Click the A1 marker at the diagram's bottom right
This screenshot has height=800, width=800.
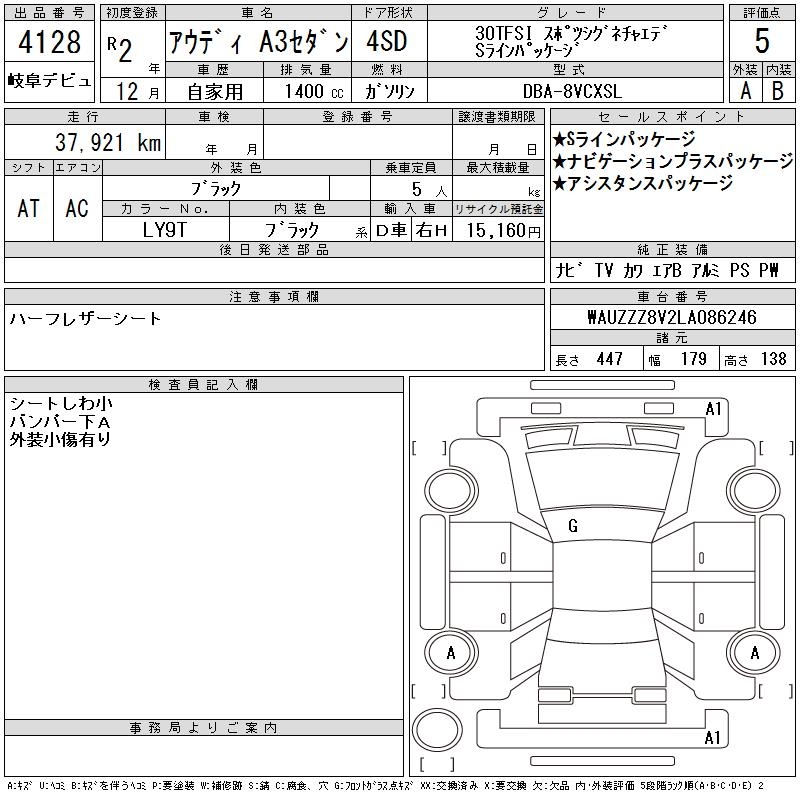coord(713,738)
